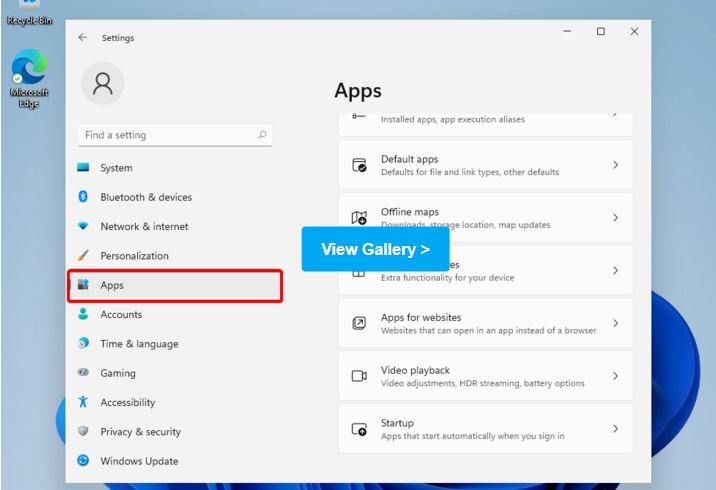Image resolution: width=716 pixels, height=490 pixels.
Task: Open Microsoft Edge desktop shortcut
Action: tap(29, 79)
